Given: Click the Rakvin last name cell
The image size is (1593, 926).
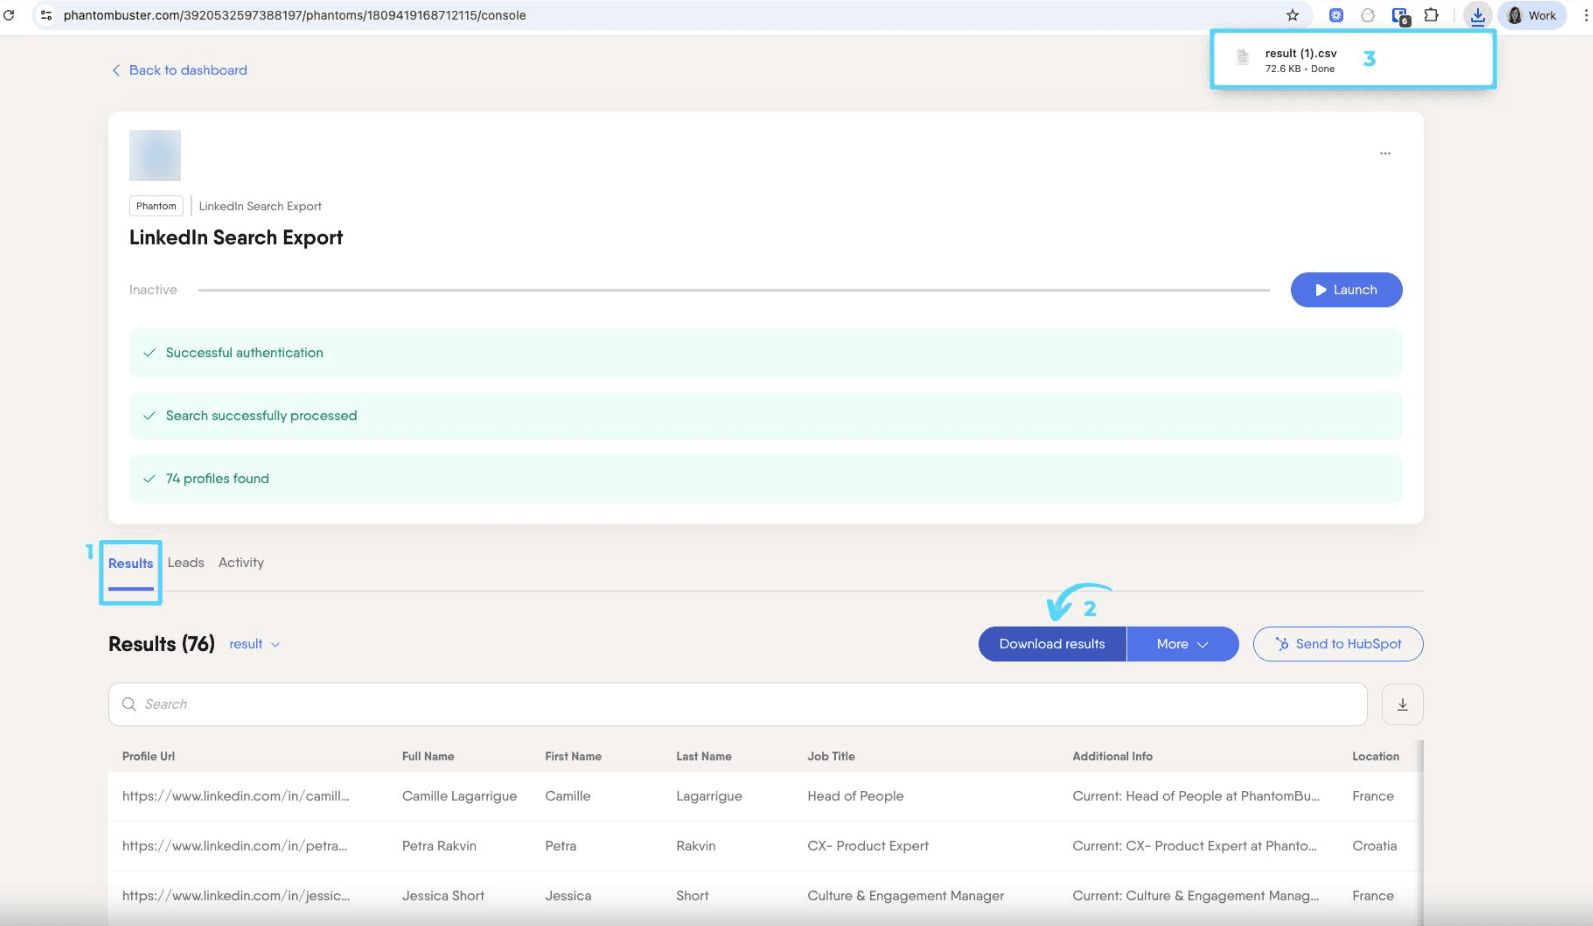Looking at the screenshot, I should tap(696, 846).
